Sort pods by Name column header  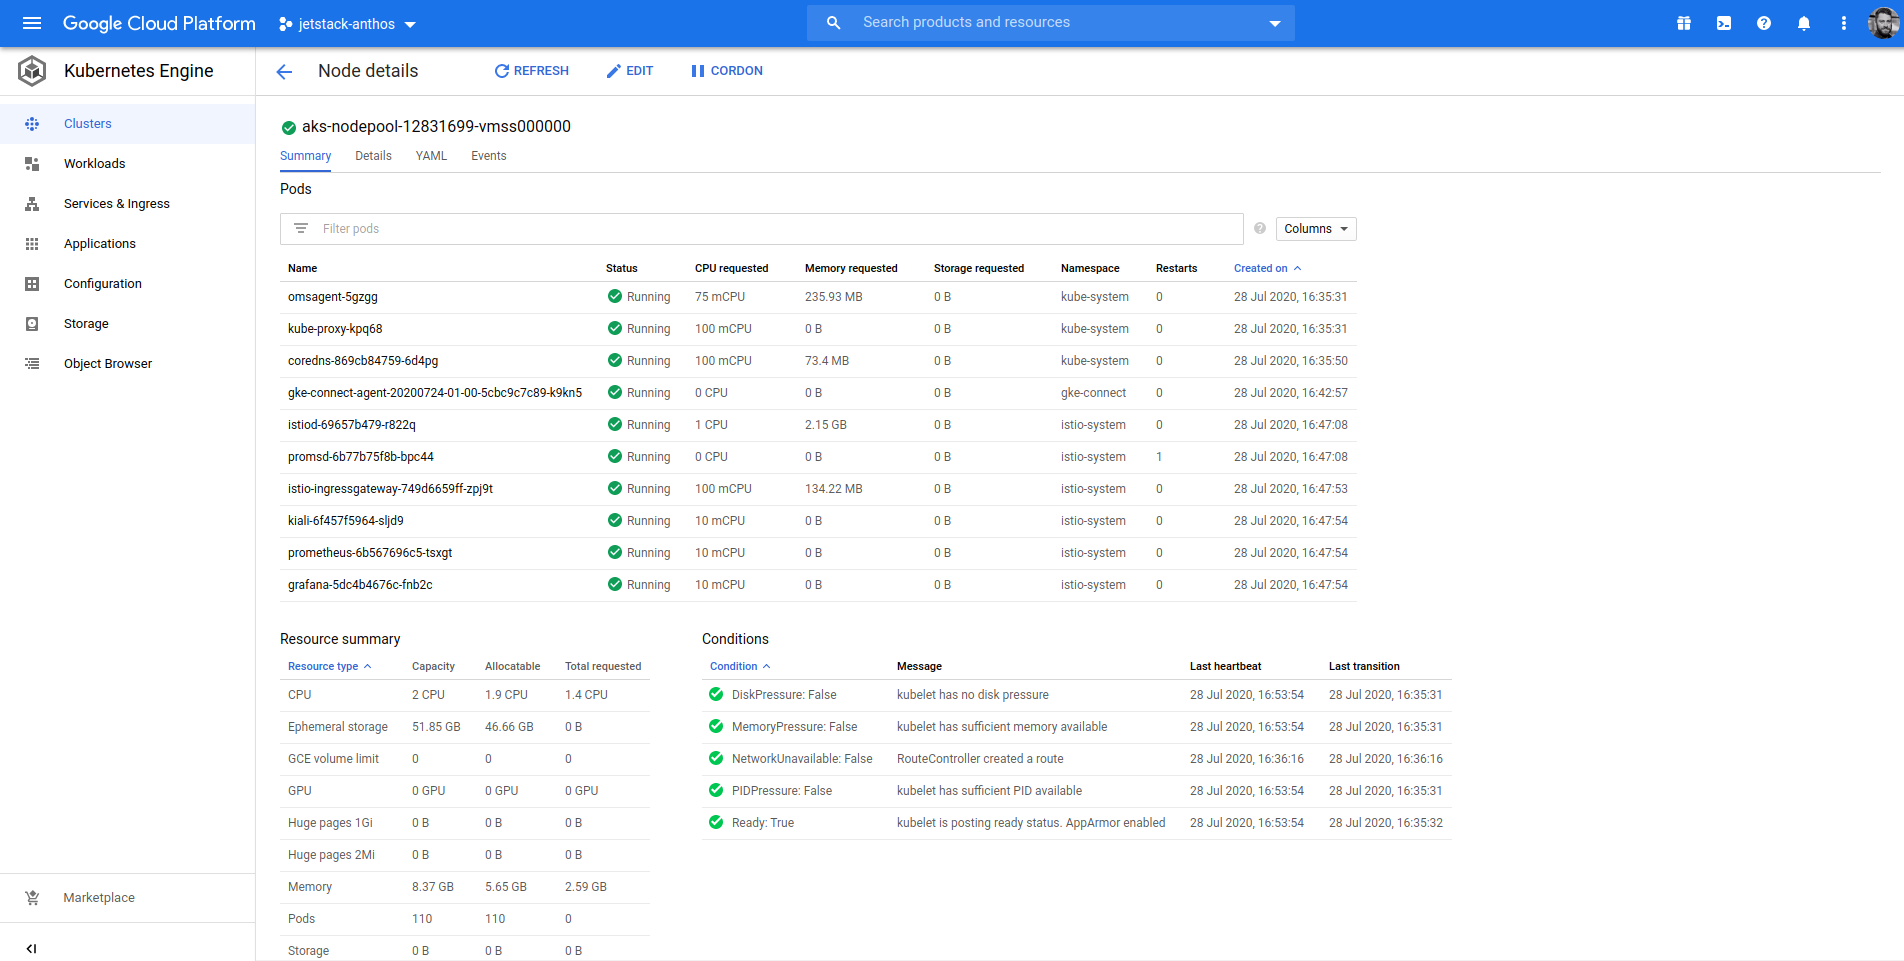302,268
